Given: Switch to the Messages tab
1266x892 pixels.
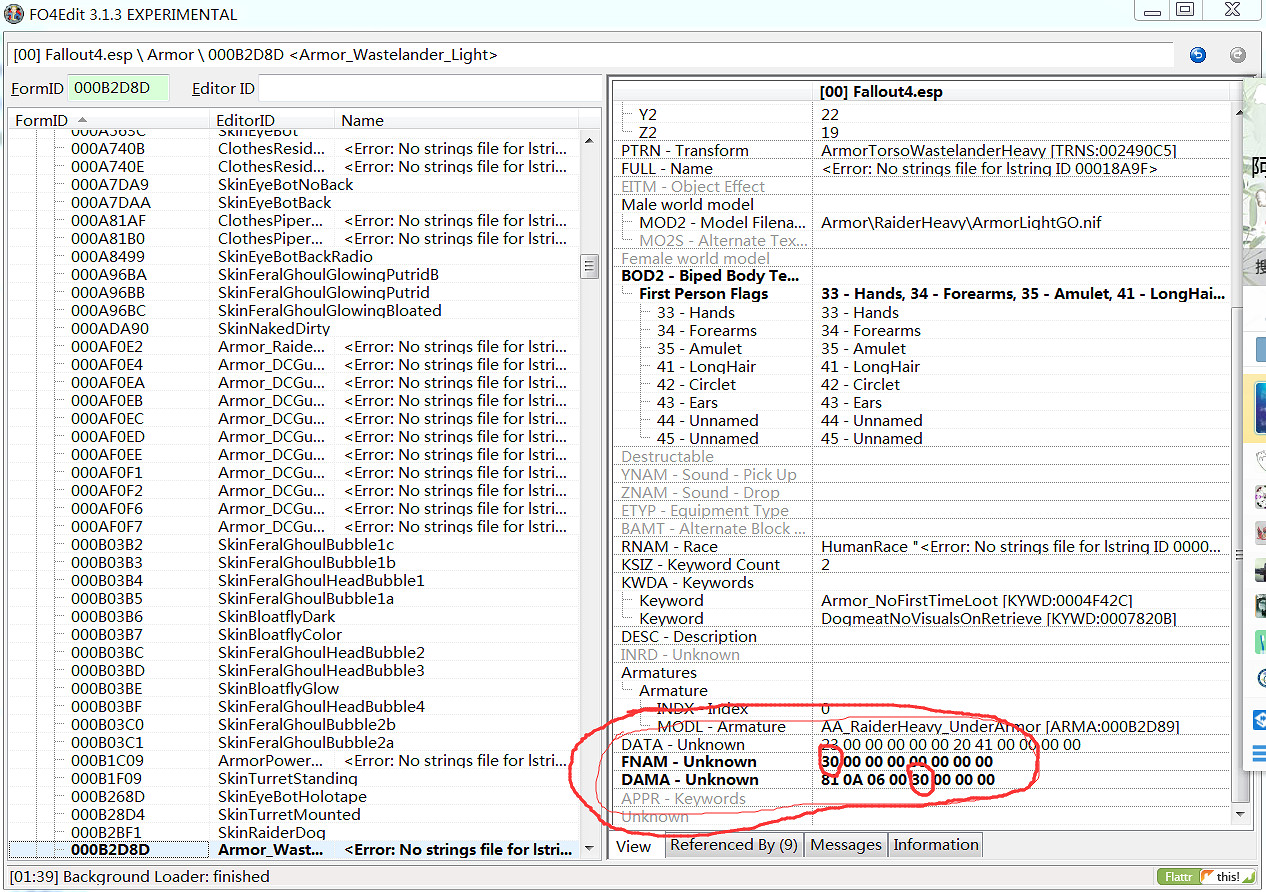Looking at the screenshot, I should tap(845, 845).
